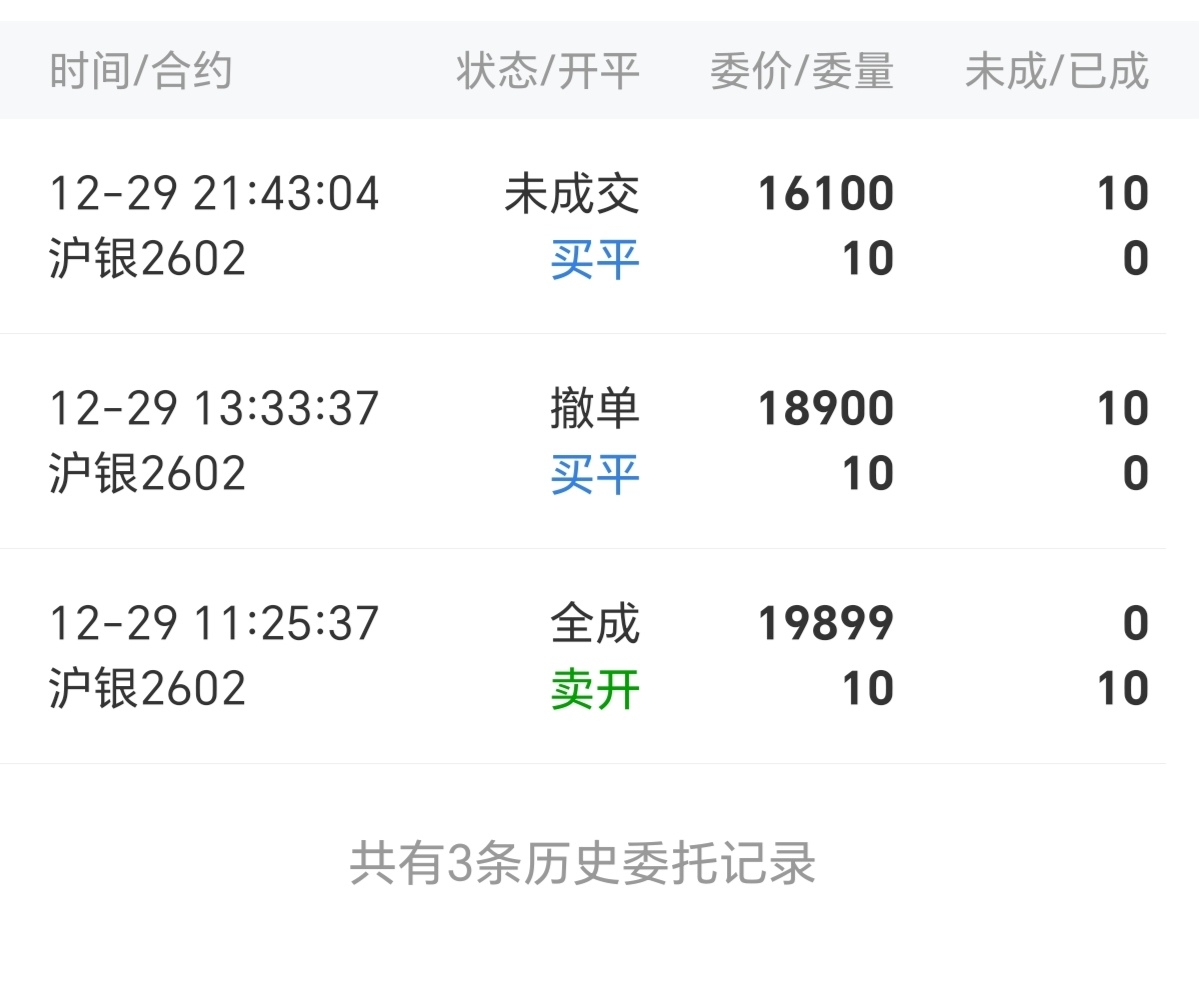Click the 状态/开平 column header
Image resolution: width=1199 pixels, height=984 pixels.
click(548, 72)
